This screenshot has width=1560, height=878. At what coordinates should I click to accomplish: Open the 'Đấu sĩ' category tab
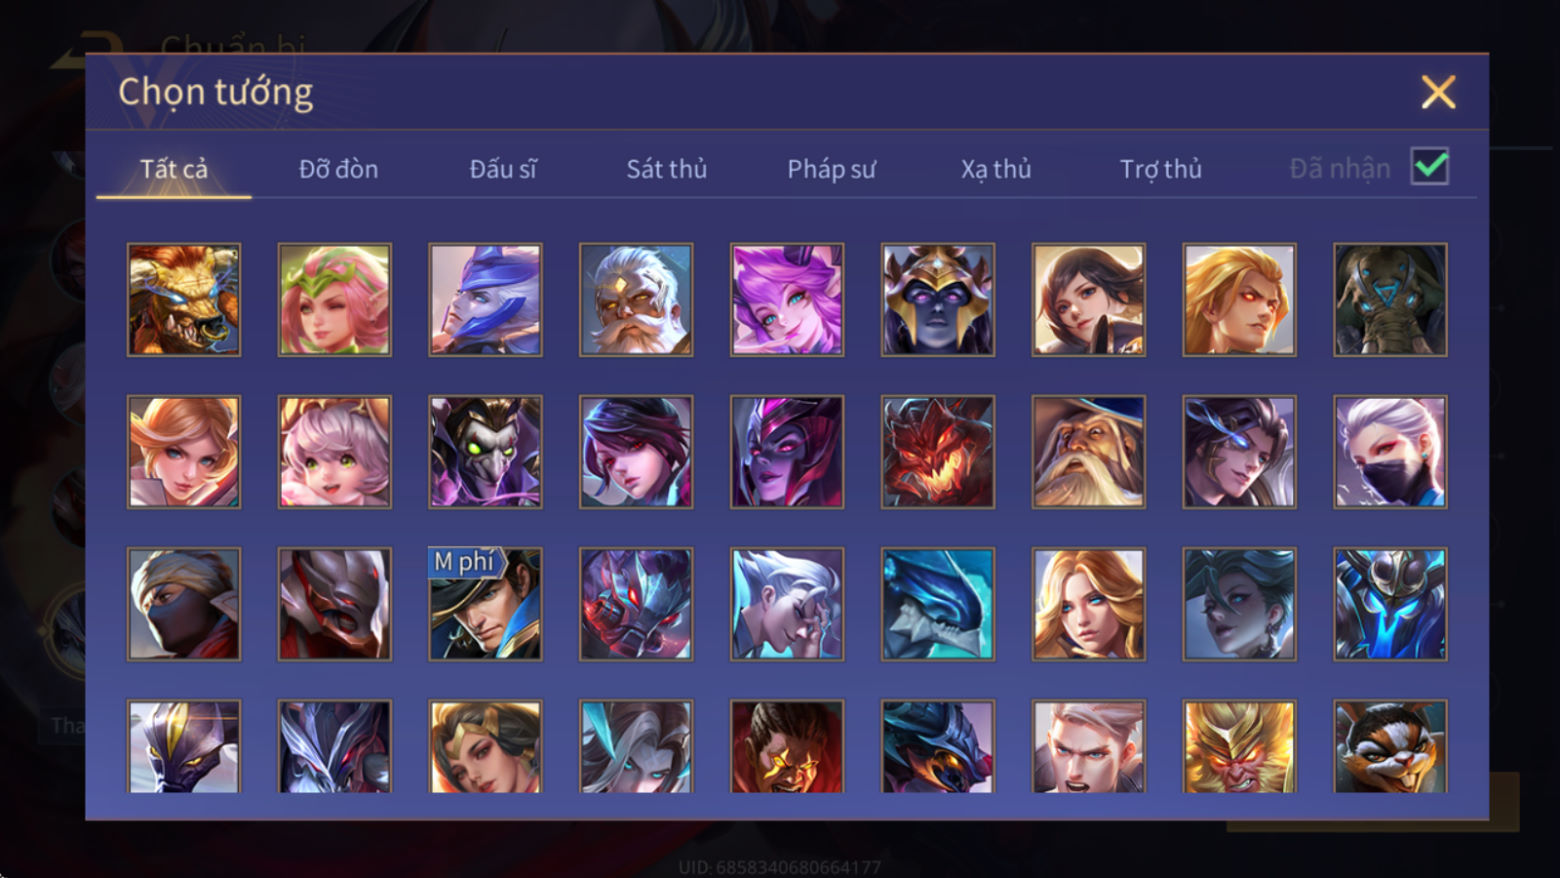point(503,169)
